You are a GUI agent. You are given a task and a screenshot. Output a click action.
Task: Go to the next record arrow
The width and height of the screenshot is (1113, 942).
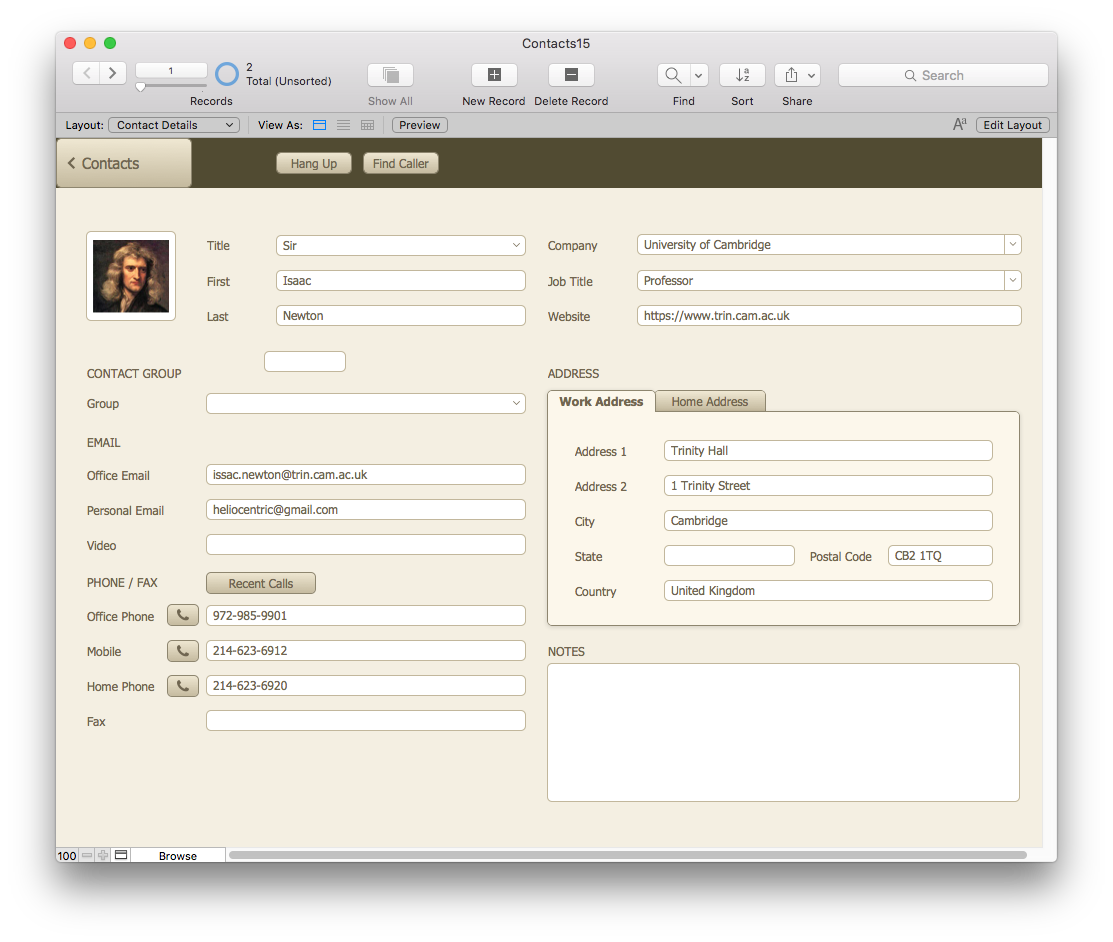[x=113, y=73]
